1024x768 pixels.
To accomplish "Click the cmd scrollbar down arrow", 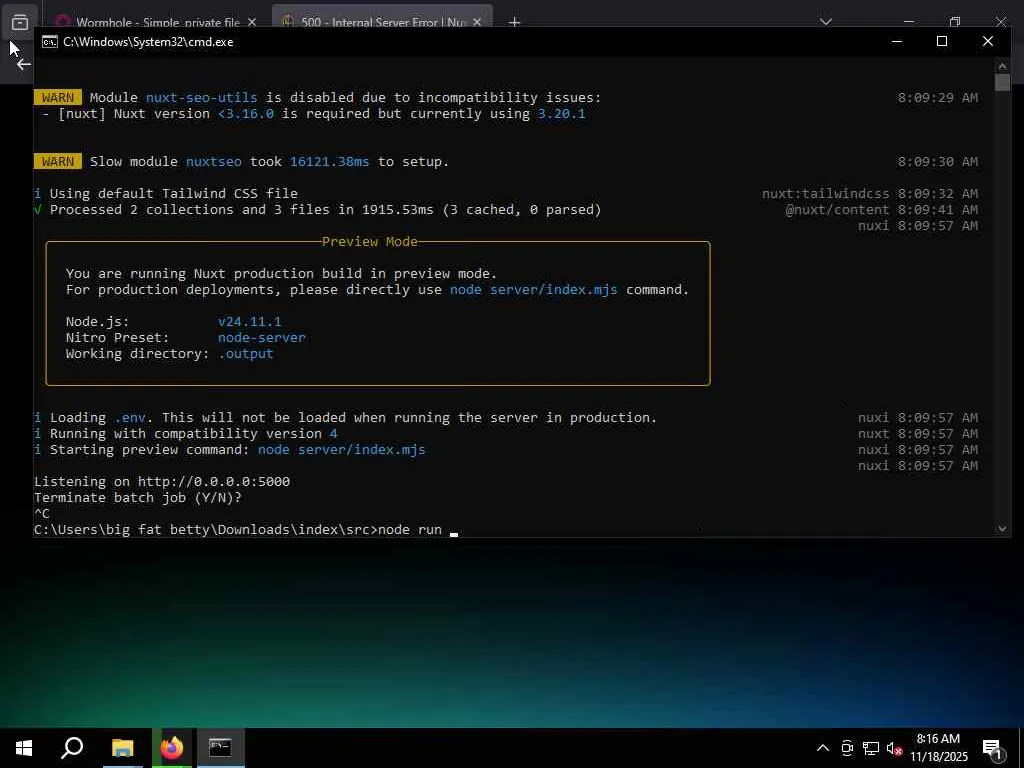I will (x=1002, y=529).
